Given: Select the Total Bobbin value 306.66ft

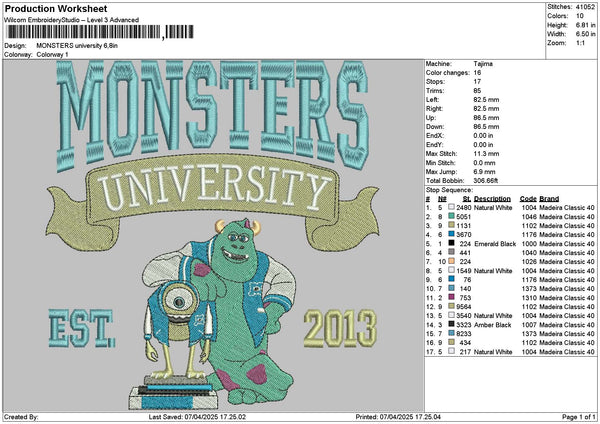Looking at the screenshot, I should click(x=486, y=181).
